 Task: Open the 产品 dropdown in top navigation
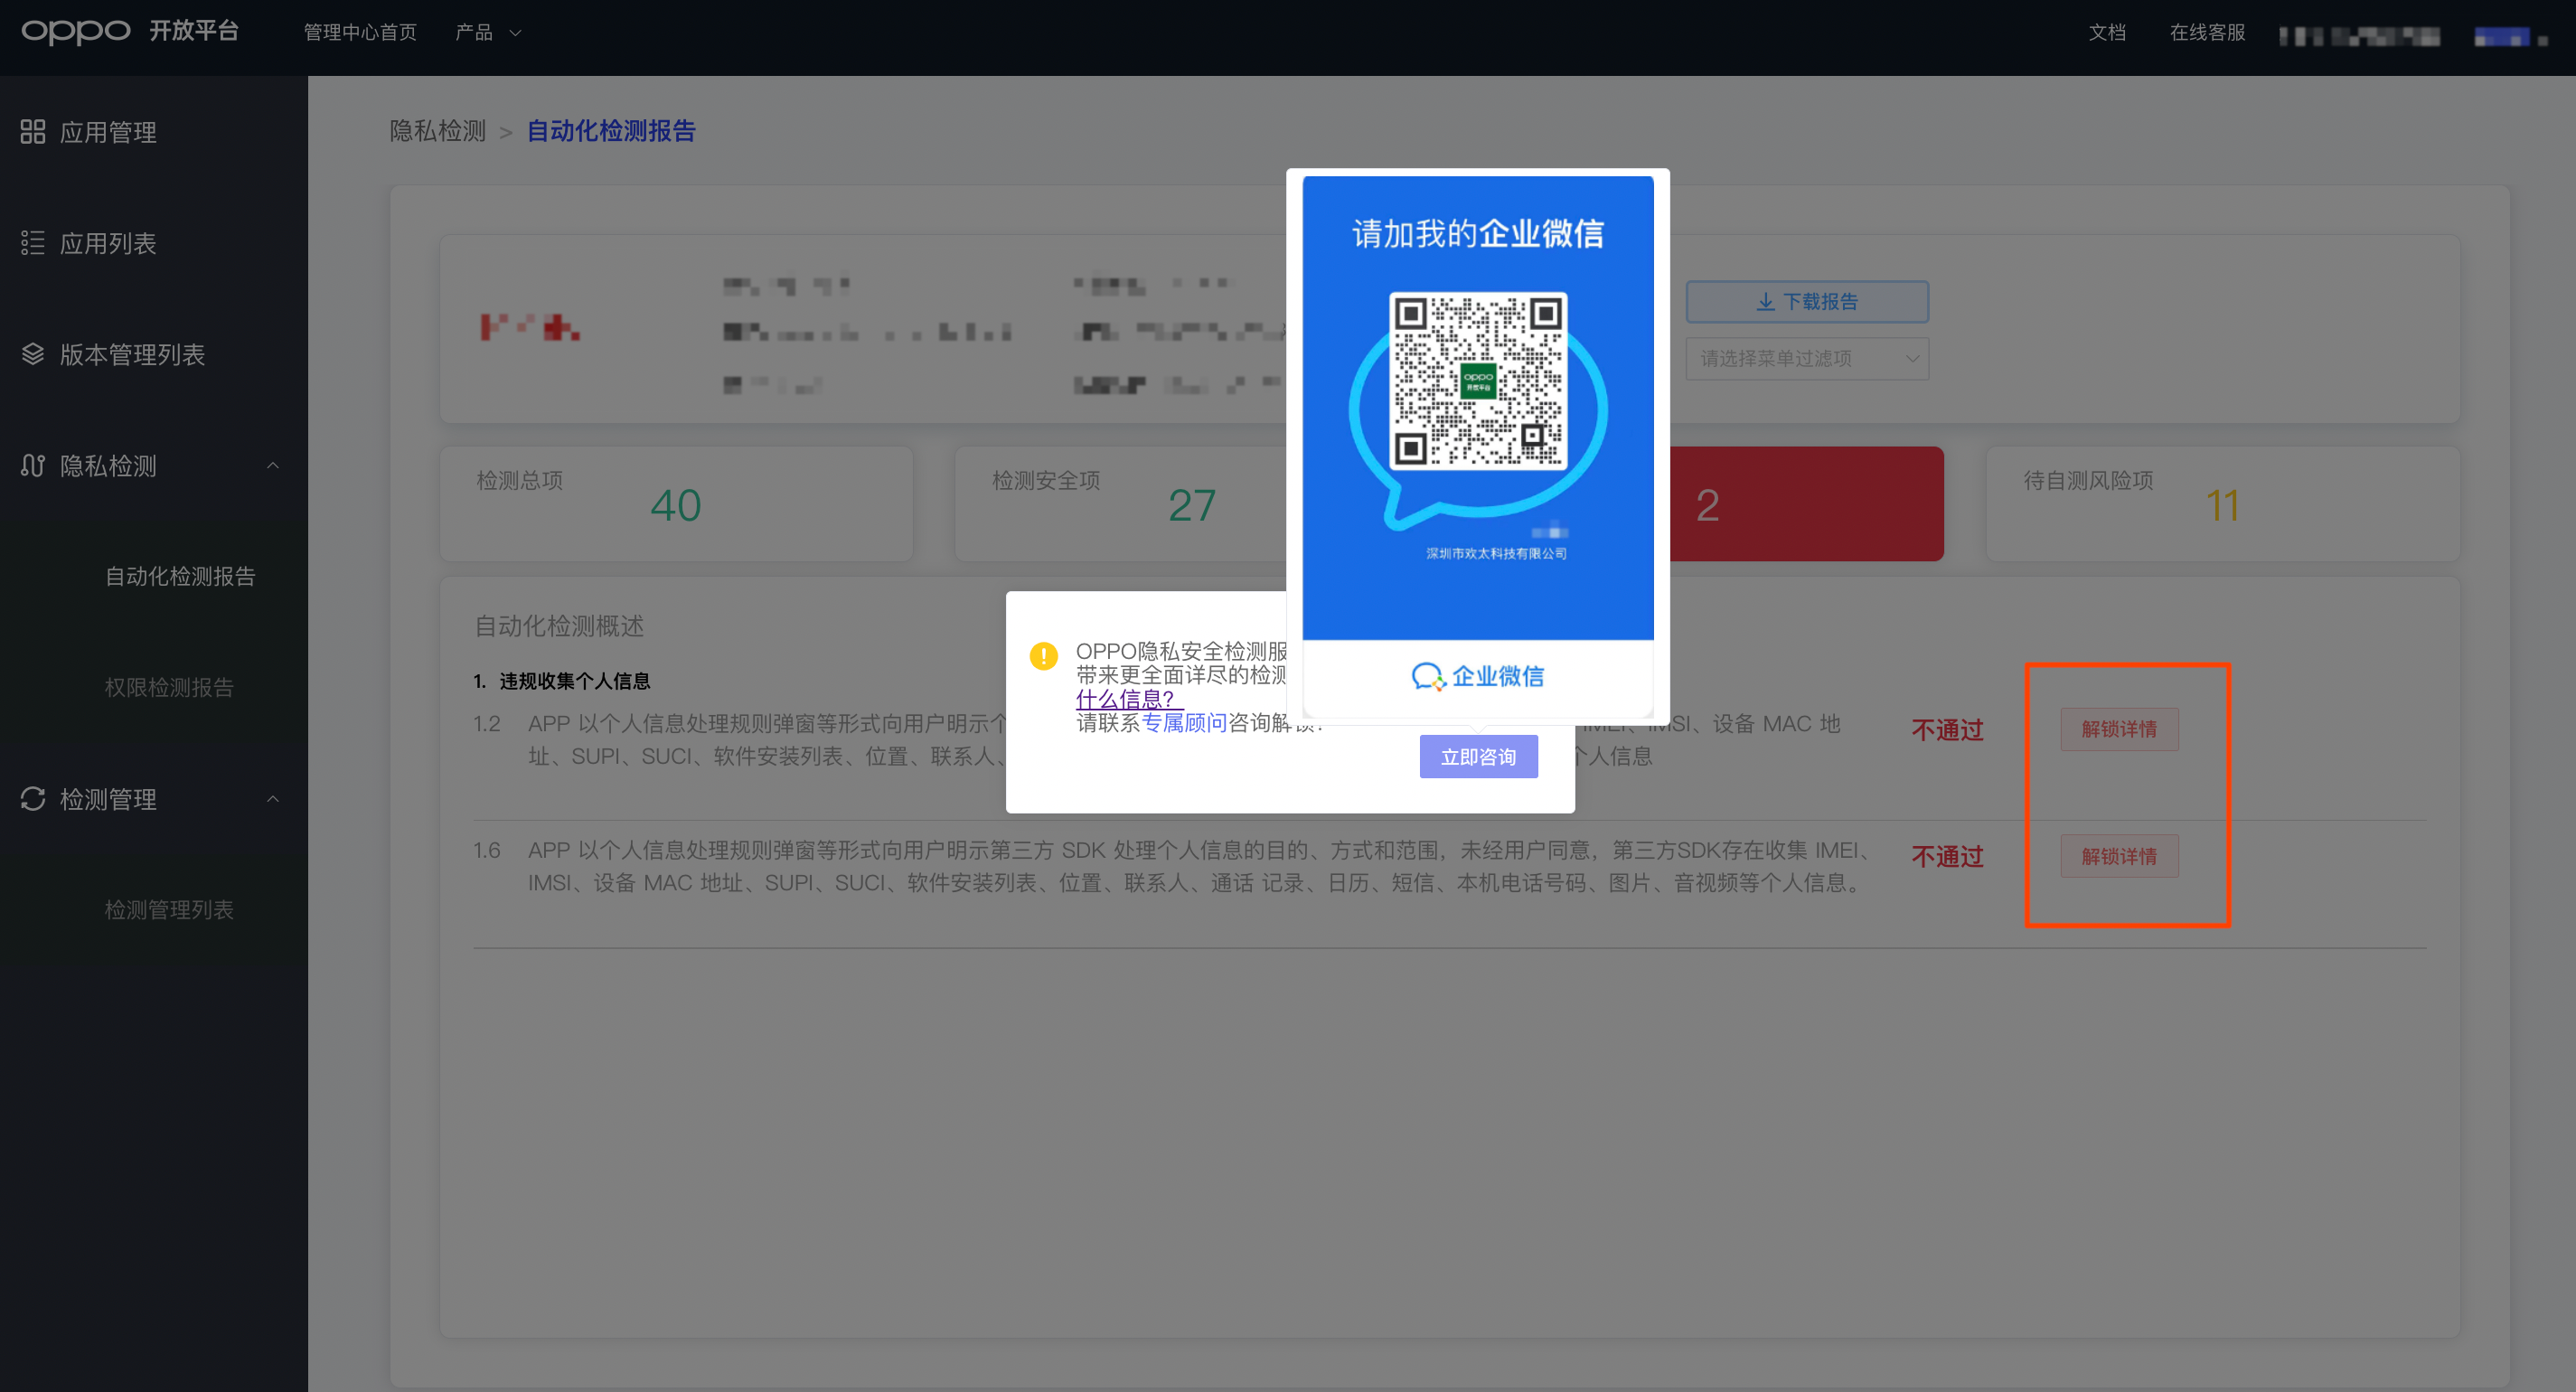[x=487, y=31]
